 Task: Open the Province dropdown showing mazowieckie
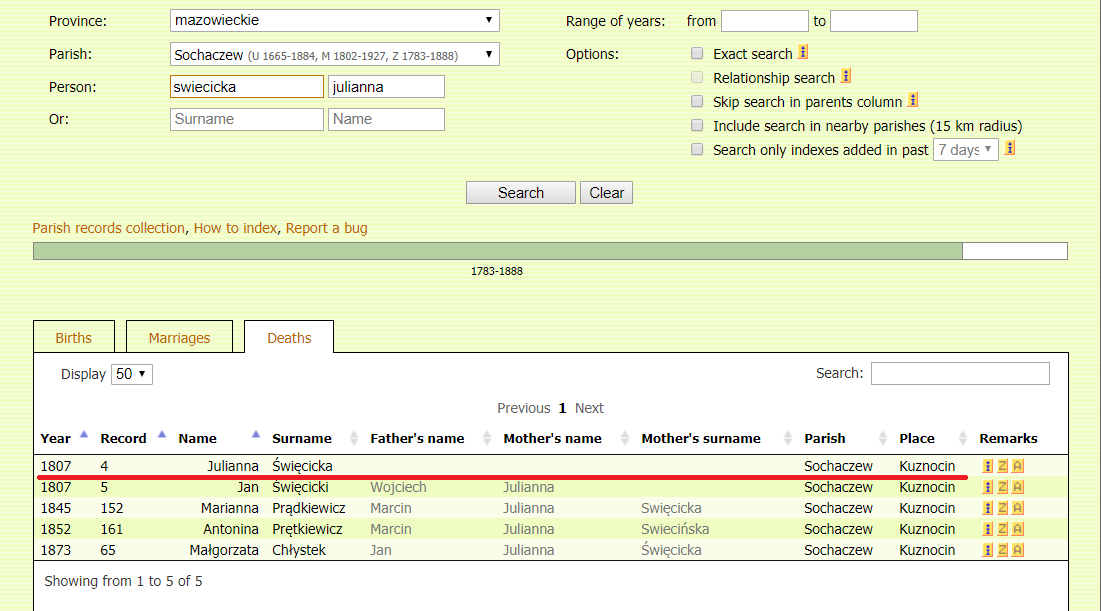pos(334,20)
